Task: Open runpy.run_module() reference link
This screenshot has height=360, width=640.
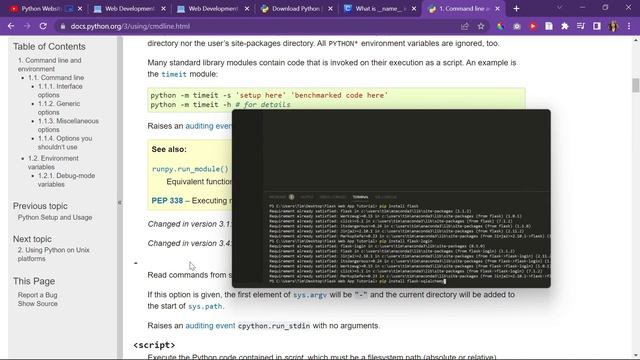Action: click(190, 169)
